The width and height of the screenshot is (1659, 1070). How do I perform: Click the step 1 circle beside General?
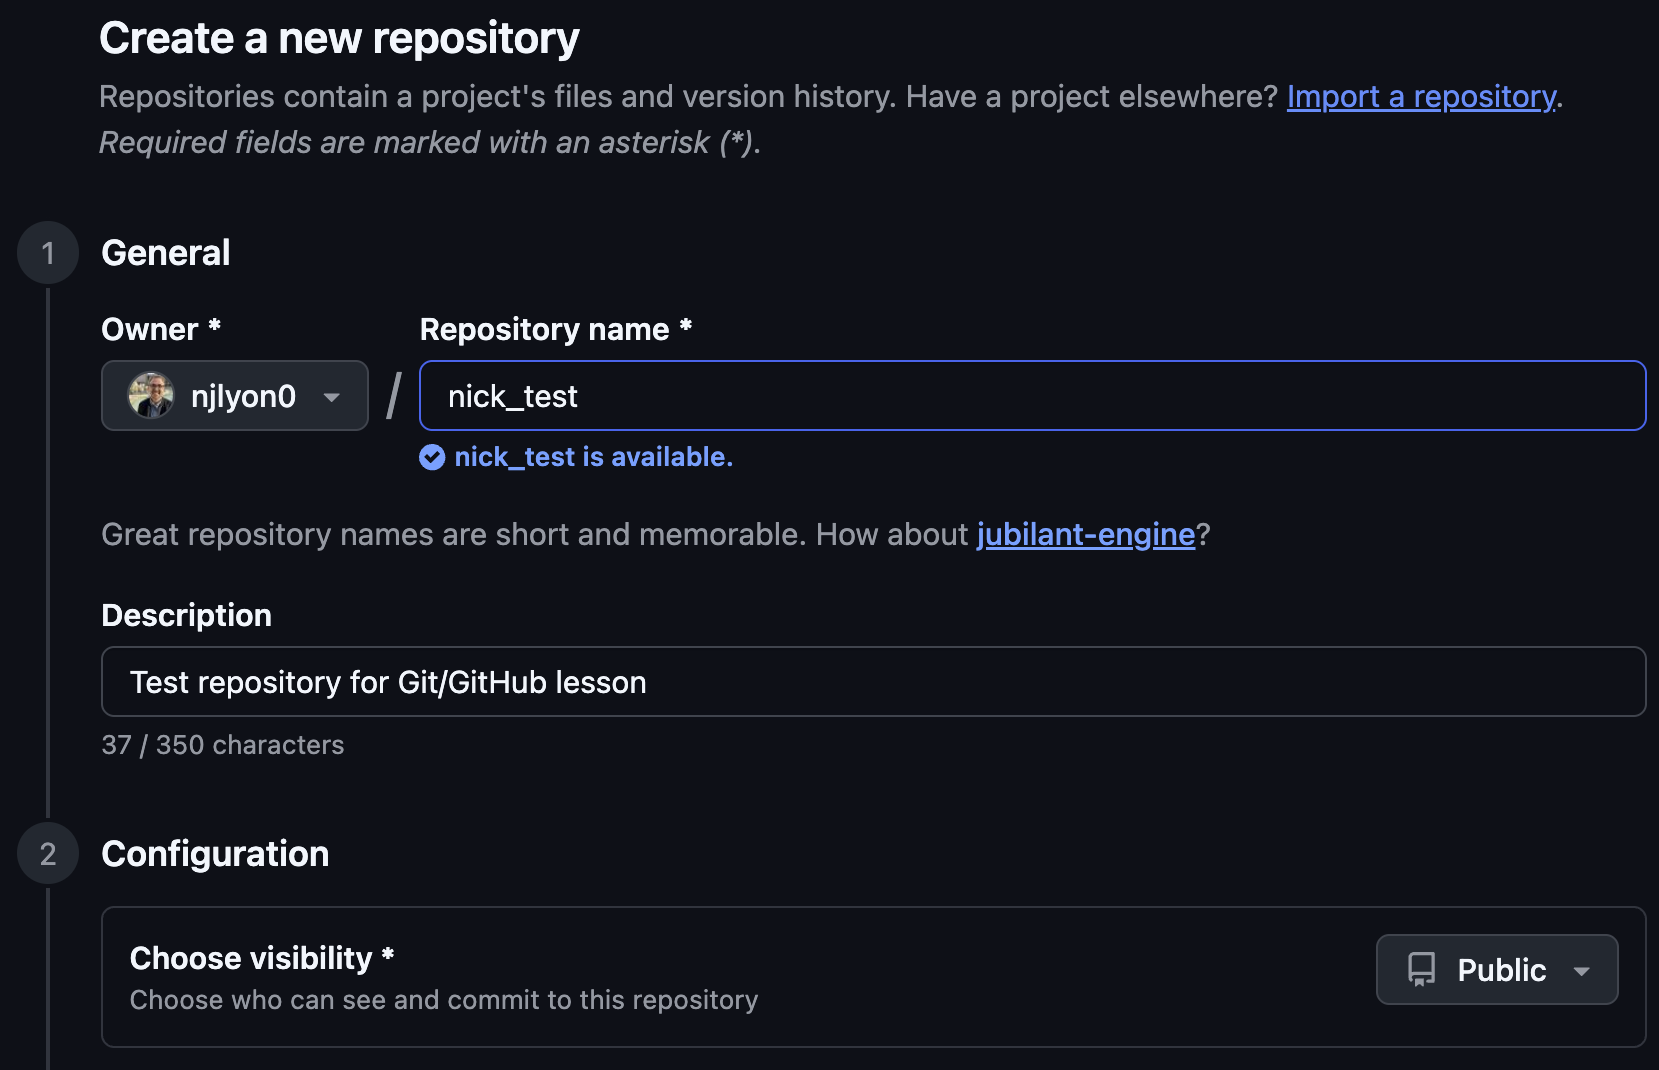click(47, 253)
